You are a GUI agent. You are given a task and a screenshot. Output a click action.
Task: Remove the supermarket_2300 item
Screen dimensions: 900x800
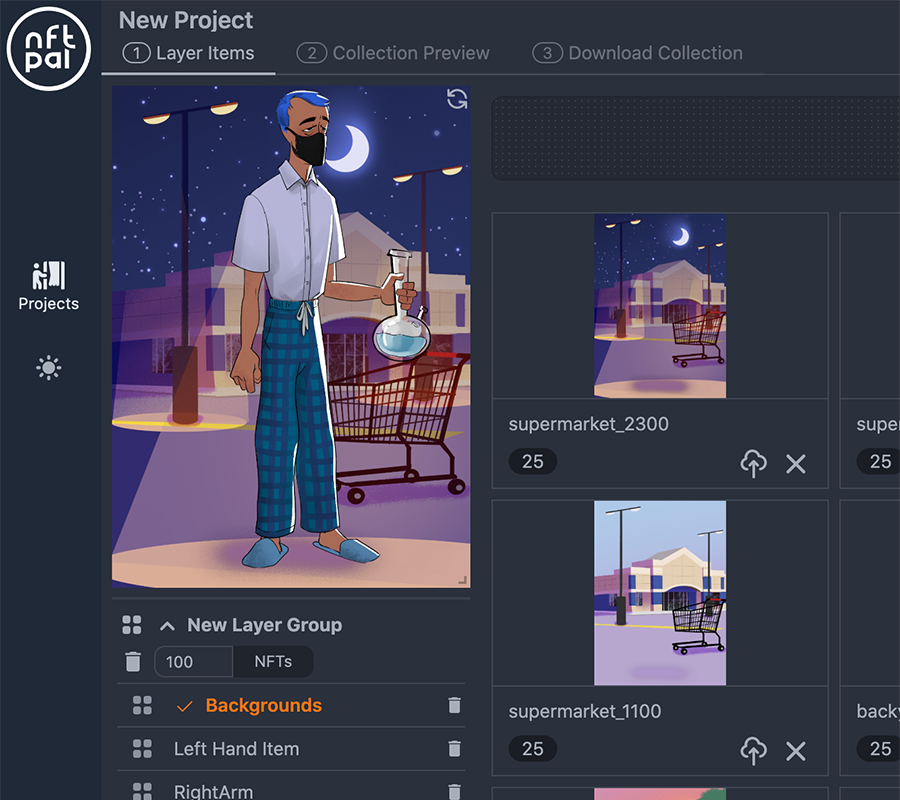(x=796, y=464)
